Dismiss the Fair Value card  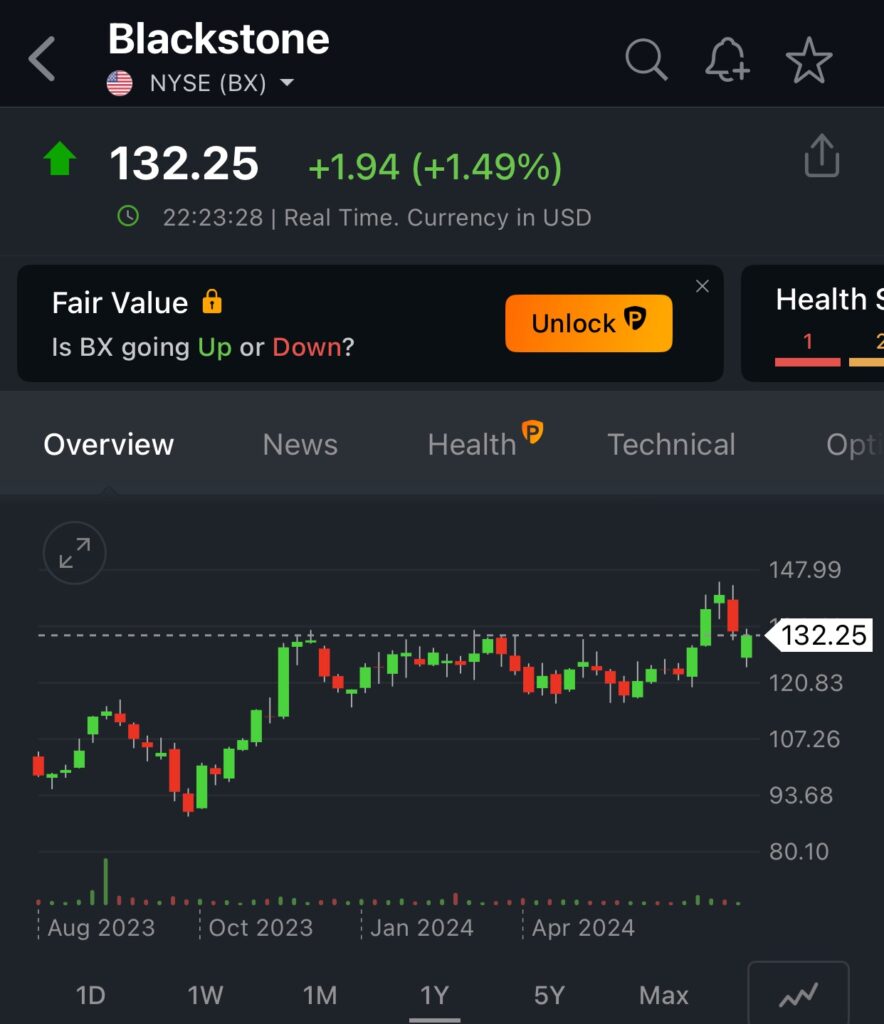[x=702, y=287]
